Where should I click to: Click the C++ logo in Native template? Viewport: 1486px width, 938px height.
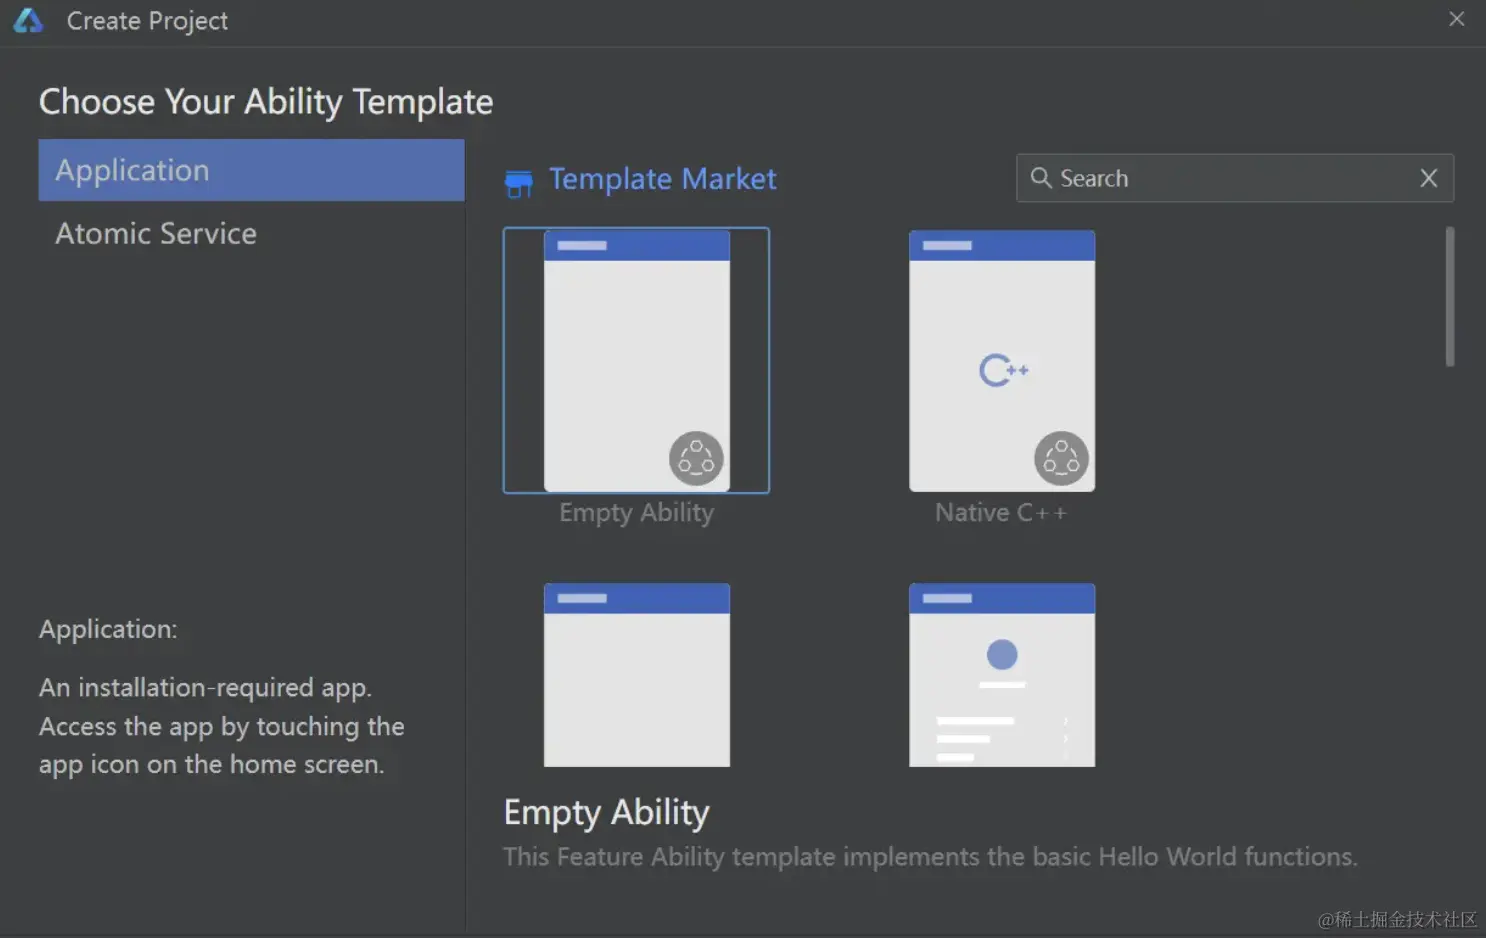click(1003, 370)
